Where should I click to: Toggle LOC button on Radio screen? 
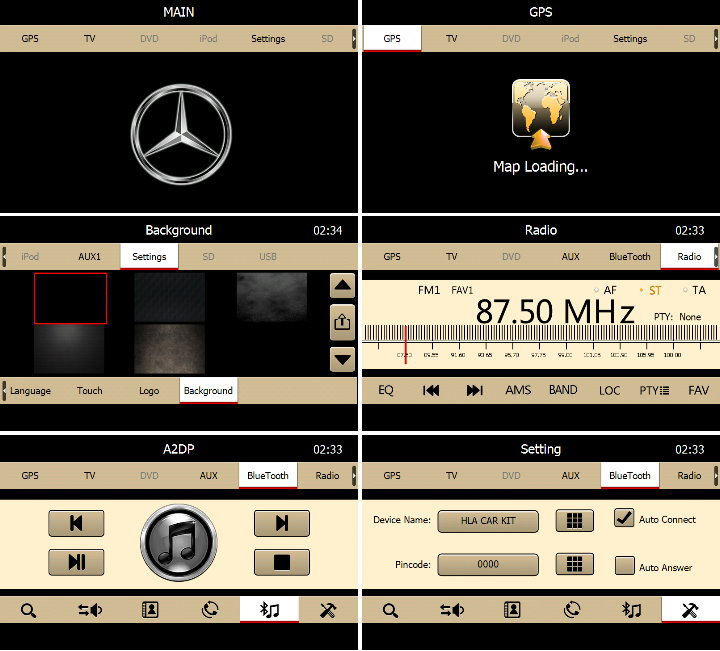pos(609,390)
